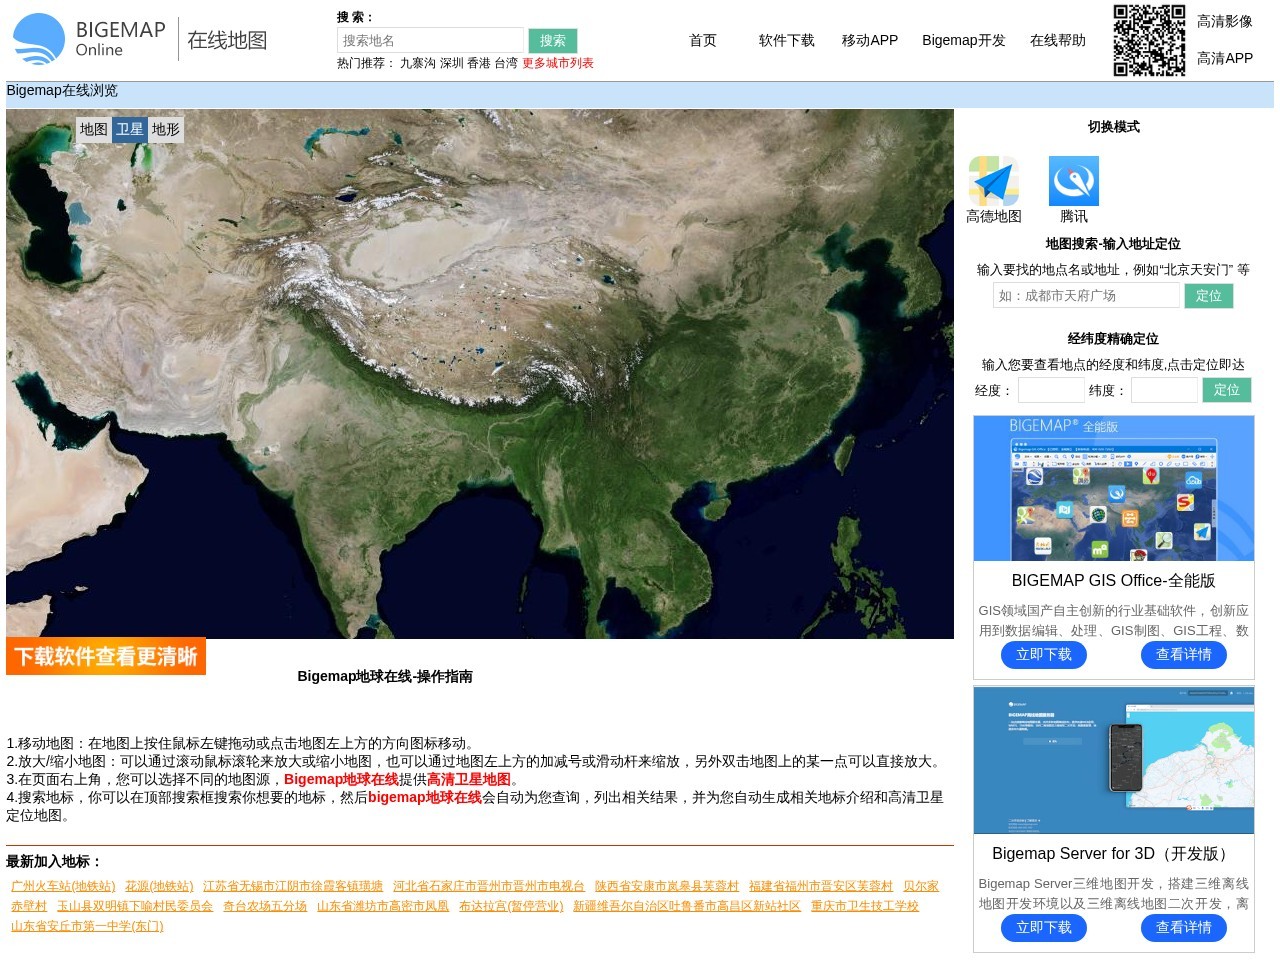Click the BIGEMAP GIS Office product screenshot
Viewport: 1280px width, 960px height.
point(1114,488)
